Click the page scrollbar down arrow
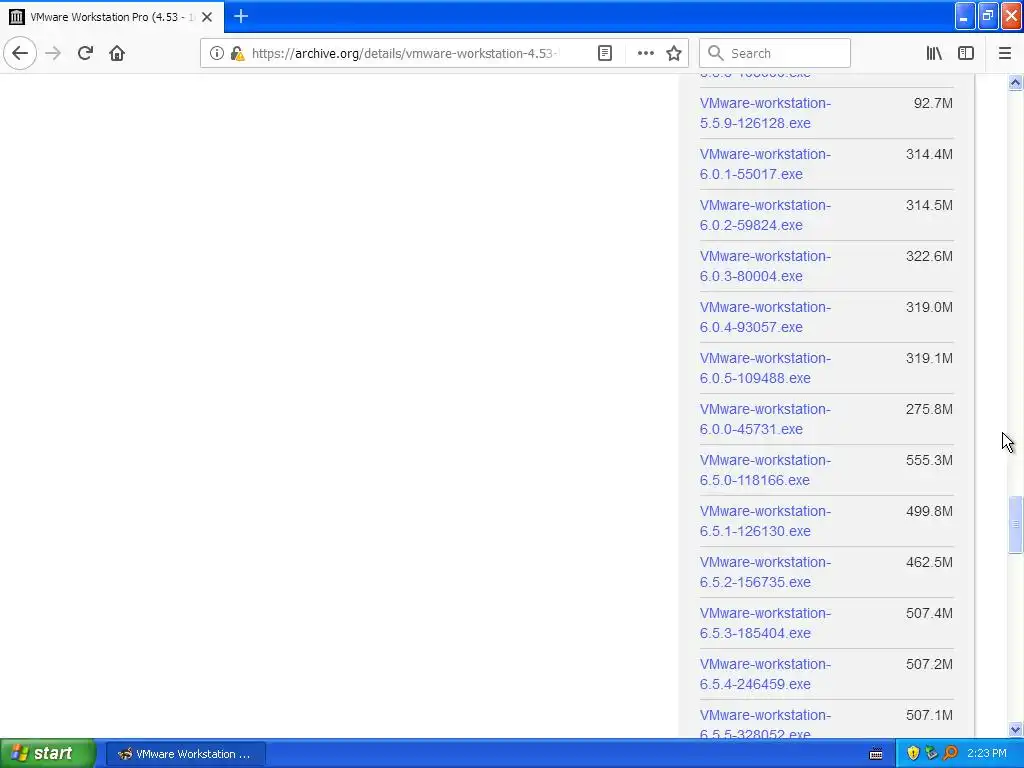Screen dimensions: 1024x768 tap(1015, 729)
